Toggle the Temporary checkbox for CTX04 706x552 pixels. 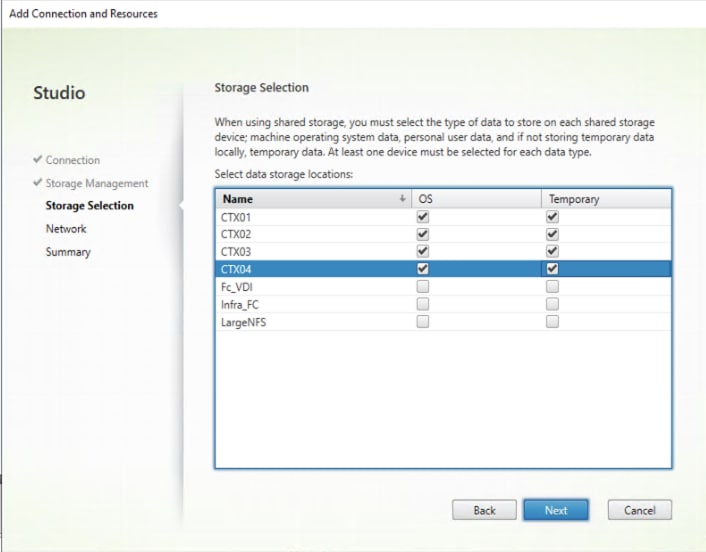pyautogui.click(x=552, y=269)
